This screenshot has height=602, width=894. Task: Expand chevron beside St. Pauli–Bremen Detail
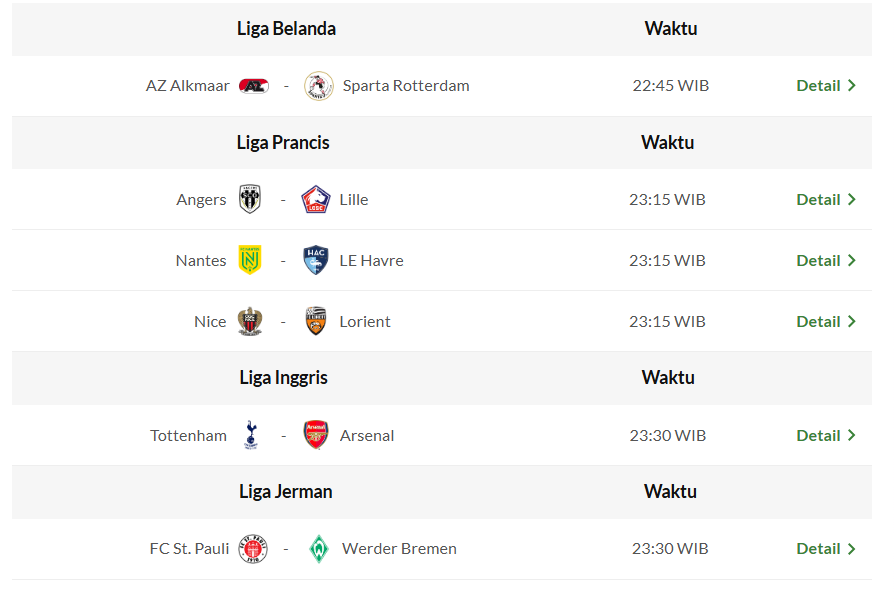[x=852, y=549]
